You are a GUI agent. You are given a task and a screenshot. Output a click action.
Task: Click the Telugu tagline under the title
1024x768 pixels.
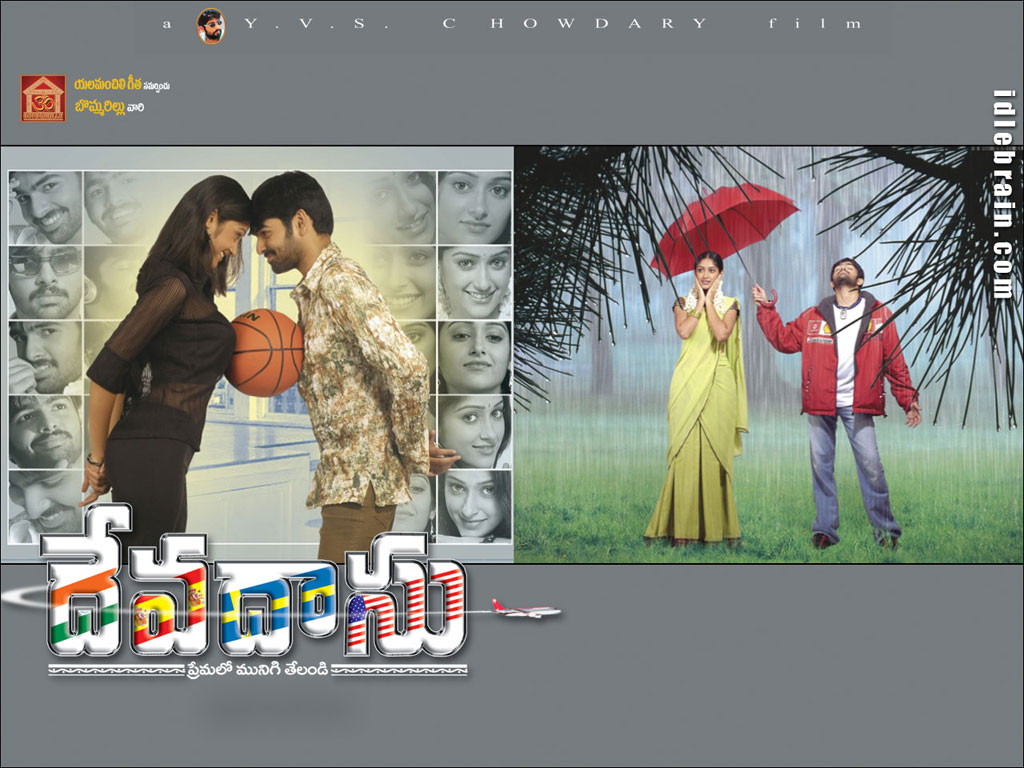coord(257,669)
